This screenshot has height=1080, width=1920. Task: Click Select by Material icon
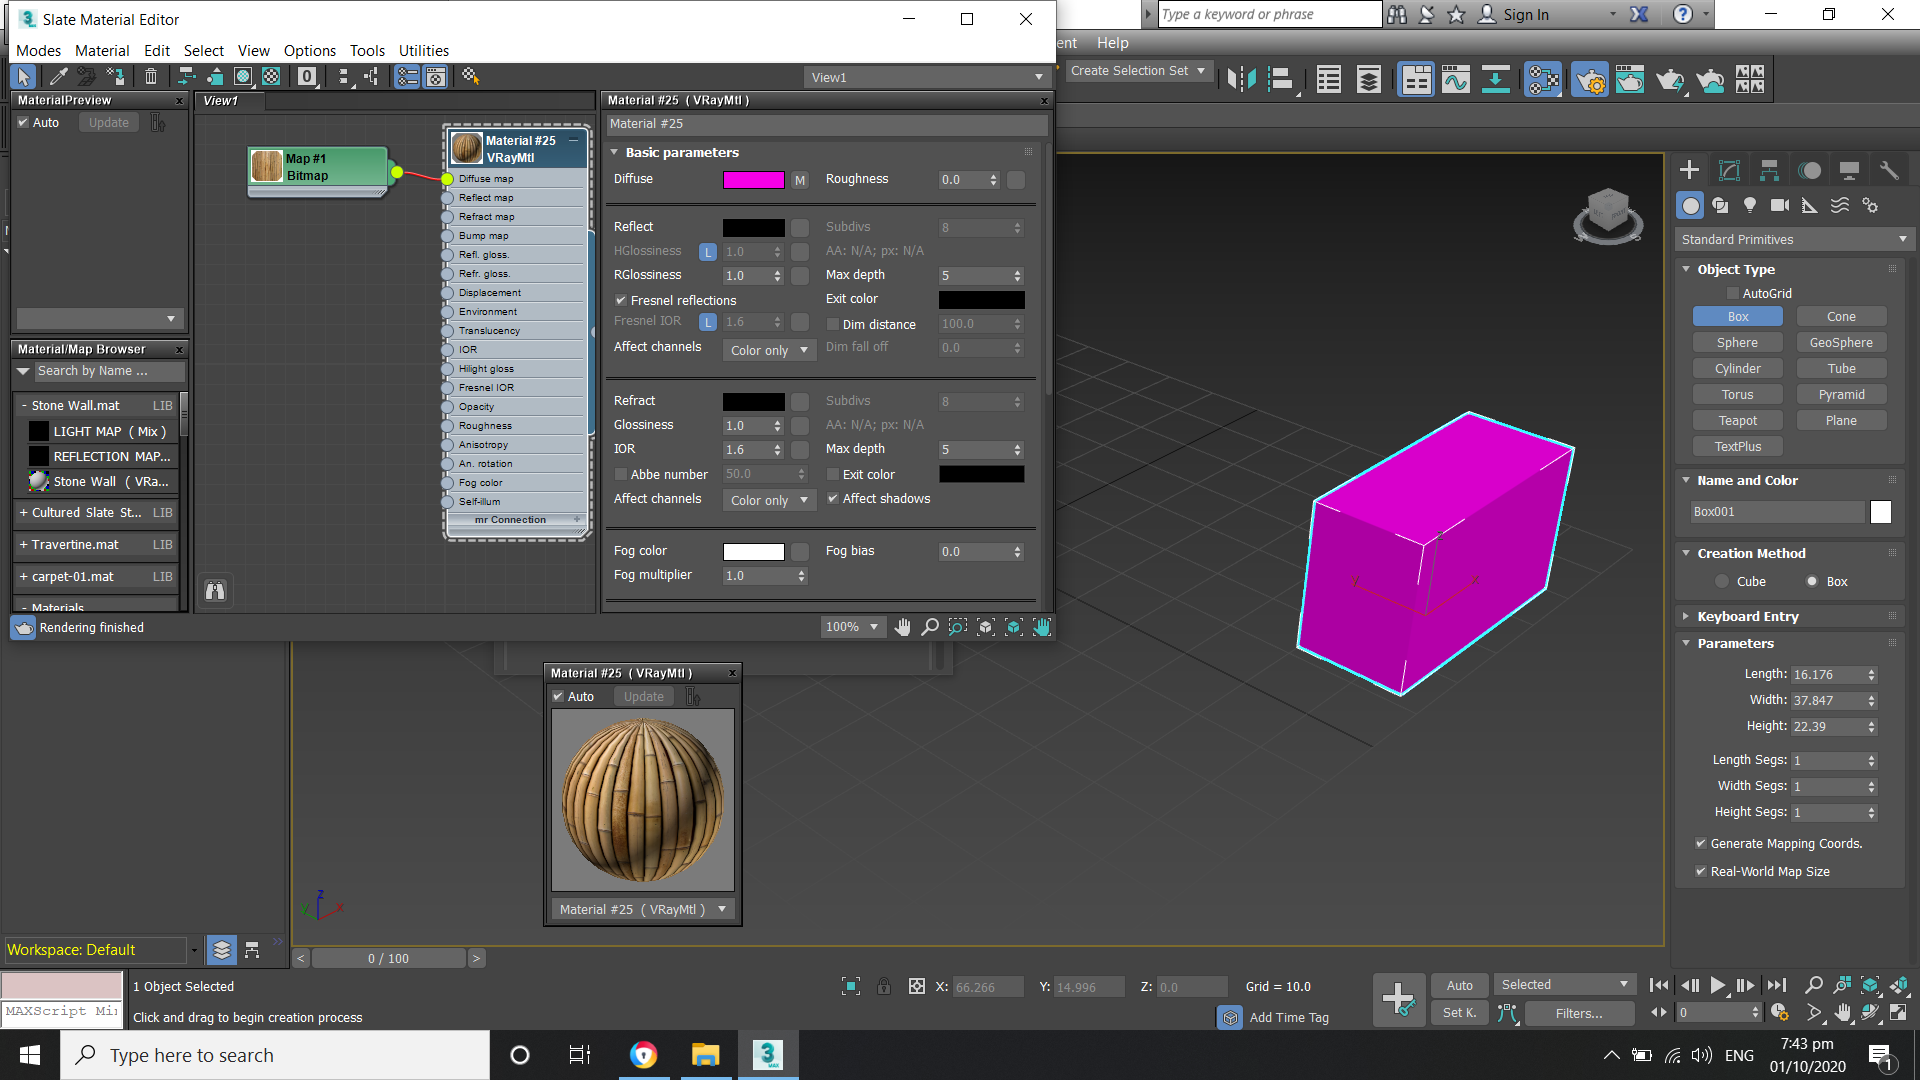470,76
